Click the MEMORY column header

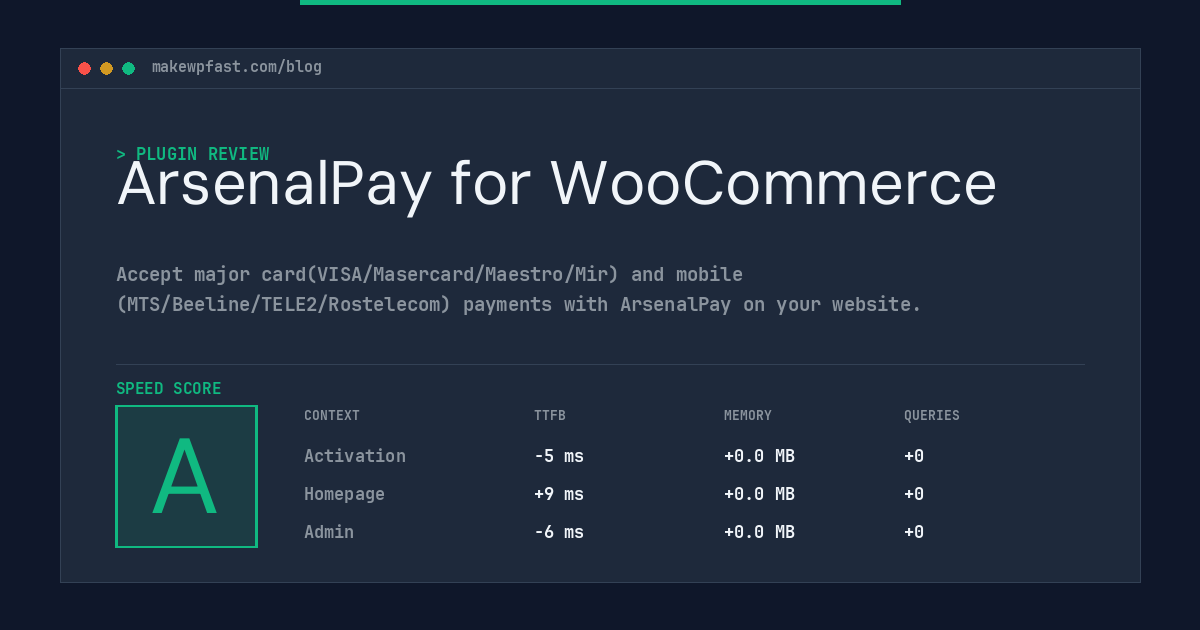pyautogui.click(x=748, y=416)
